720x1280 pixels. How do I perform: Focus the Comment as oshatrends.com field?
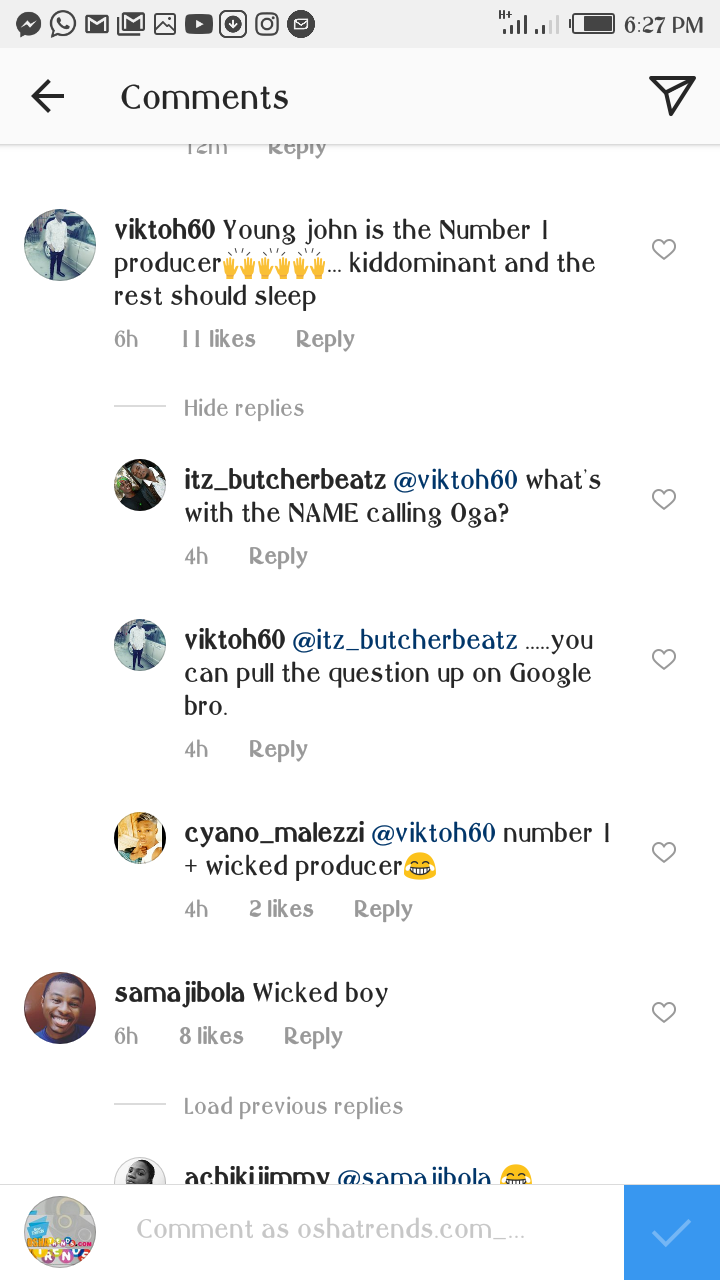click(330, 1229)
